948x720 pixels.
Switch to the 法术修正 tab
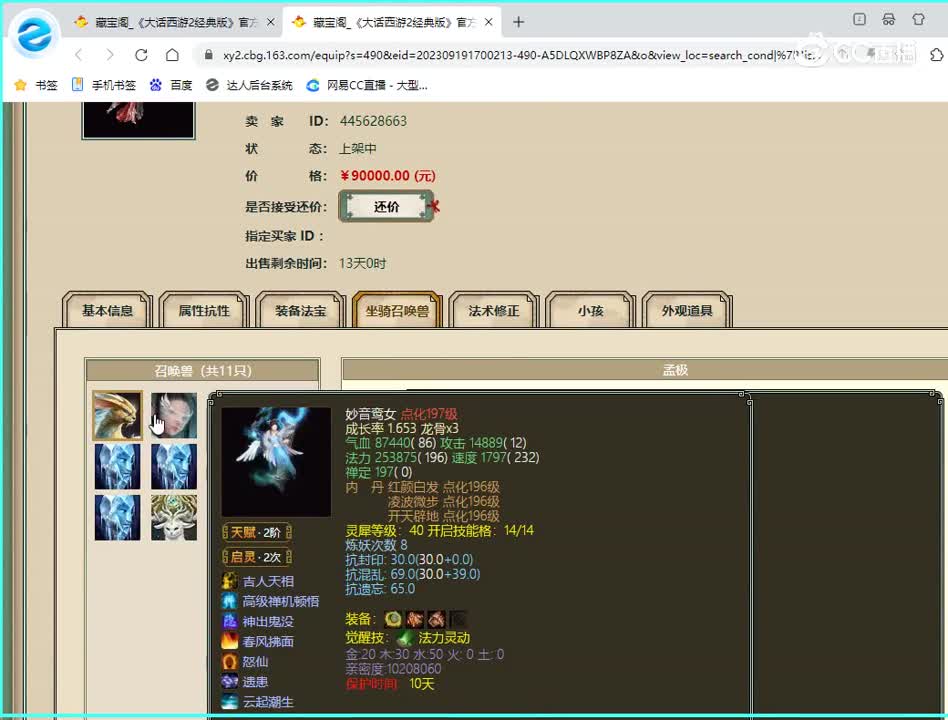(x=494, y=311)
